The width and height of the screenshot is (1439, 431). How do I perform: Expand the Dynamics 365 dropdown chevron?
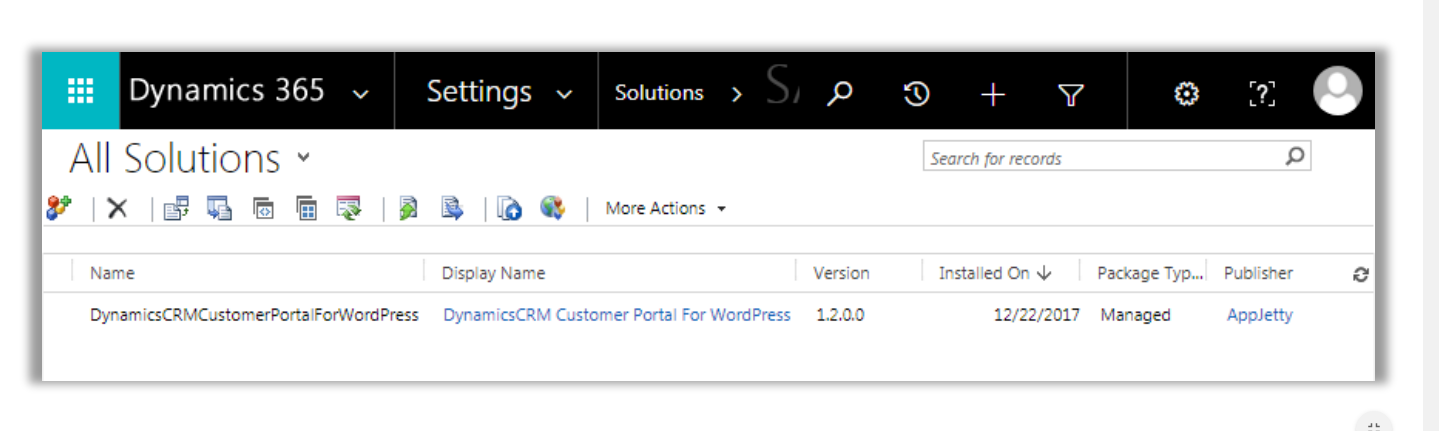tap(361, 95)
